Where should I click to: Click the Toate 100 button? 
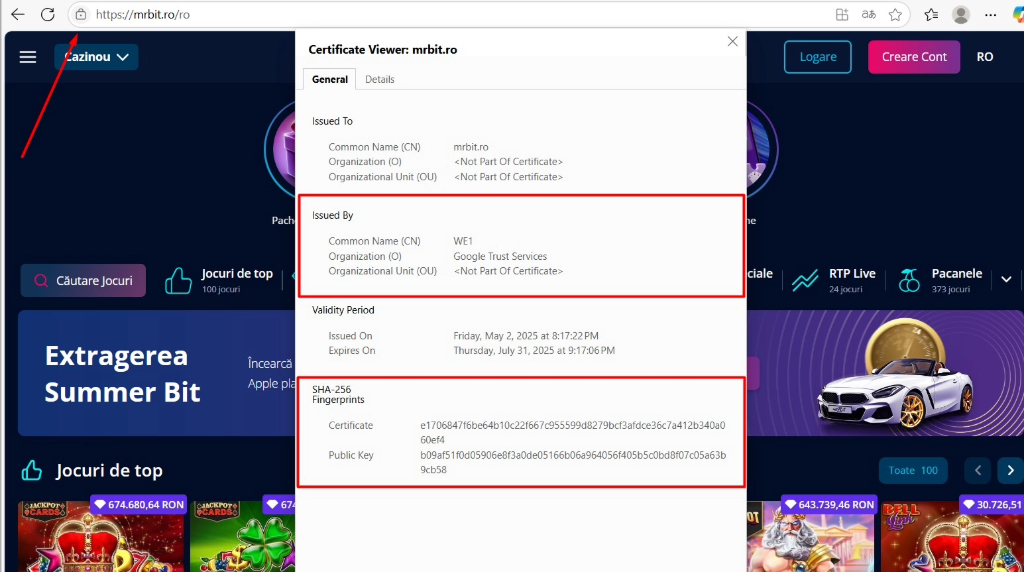click(x=913, y=470)
